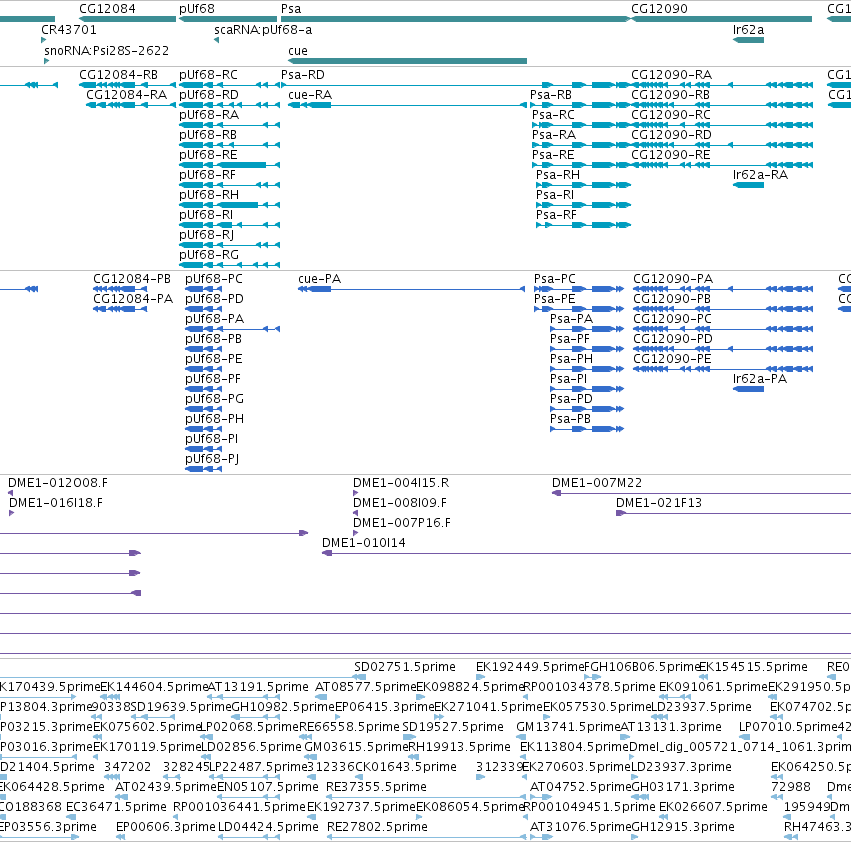This screenshot has height=842, width=851.
Task: Click the CG12090 gene label
Action: (x=659, y=9)
